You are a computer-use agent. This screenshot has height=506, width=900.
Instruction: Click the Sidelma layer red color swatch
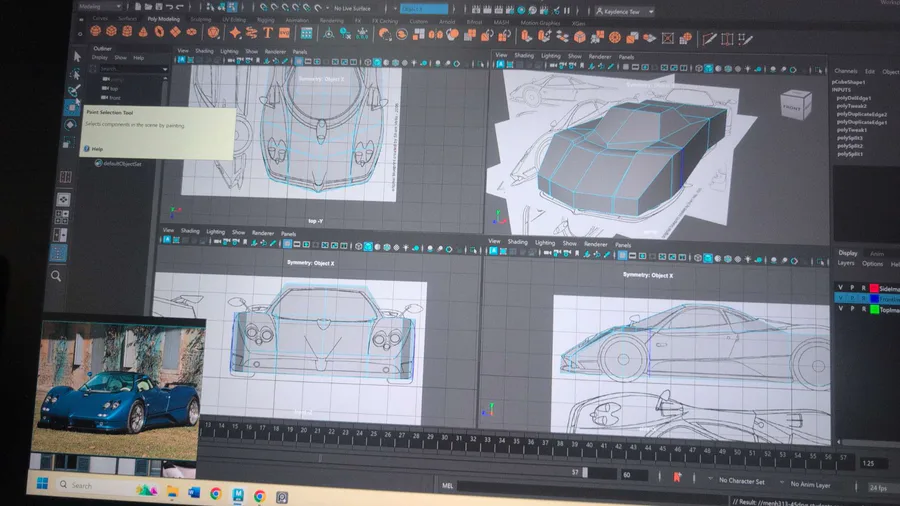tap(874, 289)
